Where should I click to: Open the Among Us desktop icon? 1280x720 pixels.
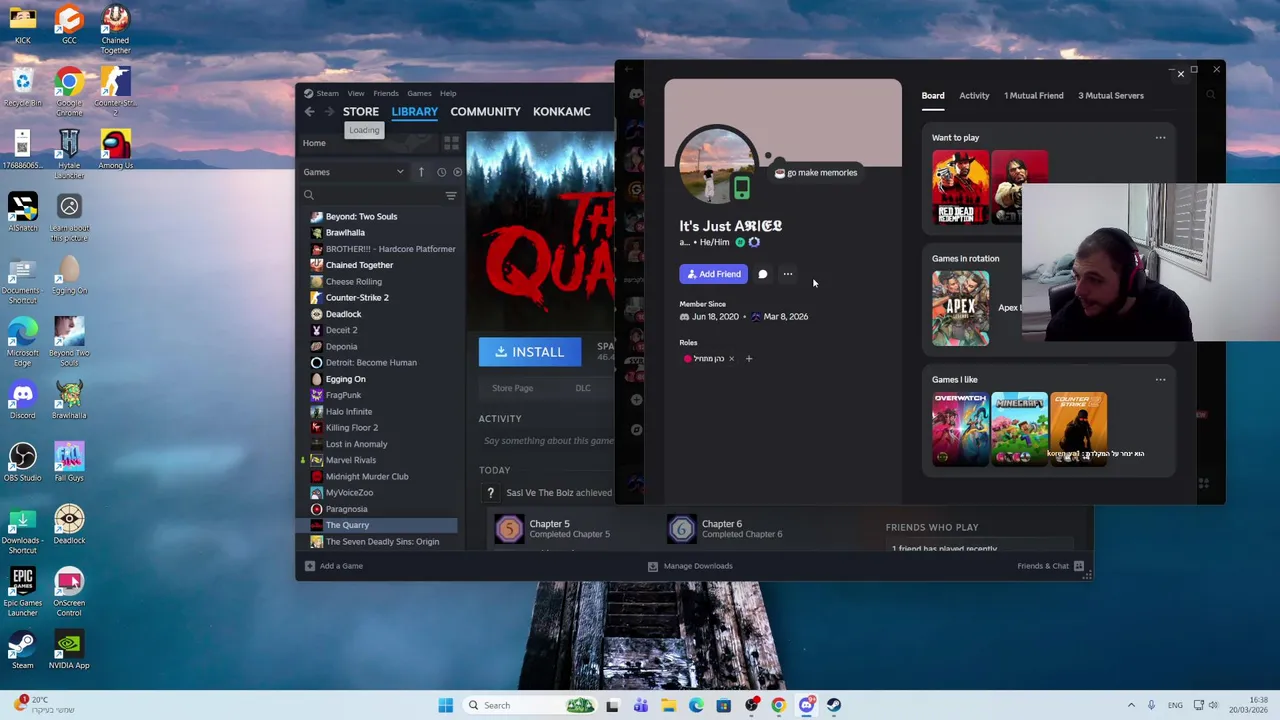click(x=115, y=149)
